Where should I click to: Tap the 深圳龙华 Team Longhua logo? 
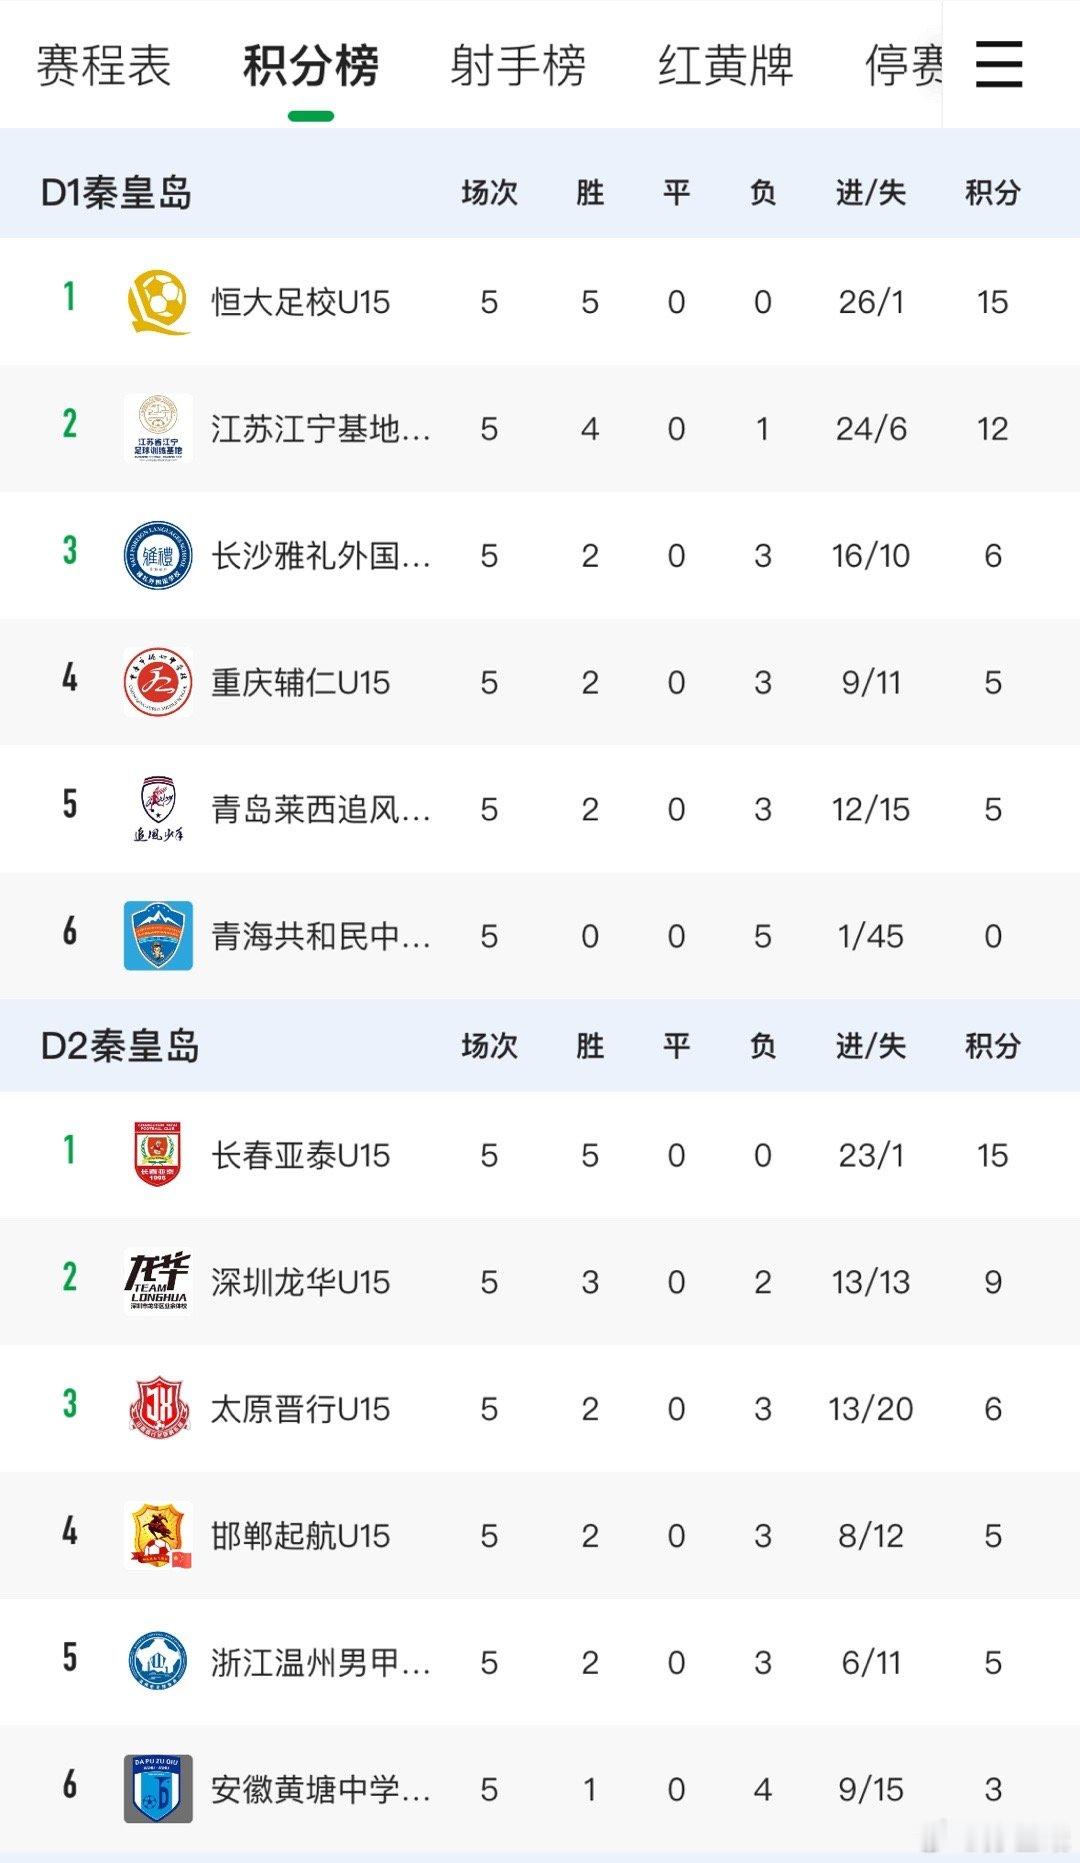(x=158, y=1281)
